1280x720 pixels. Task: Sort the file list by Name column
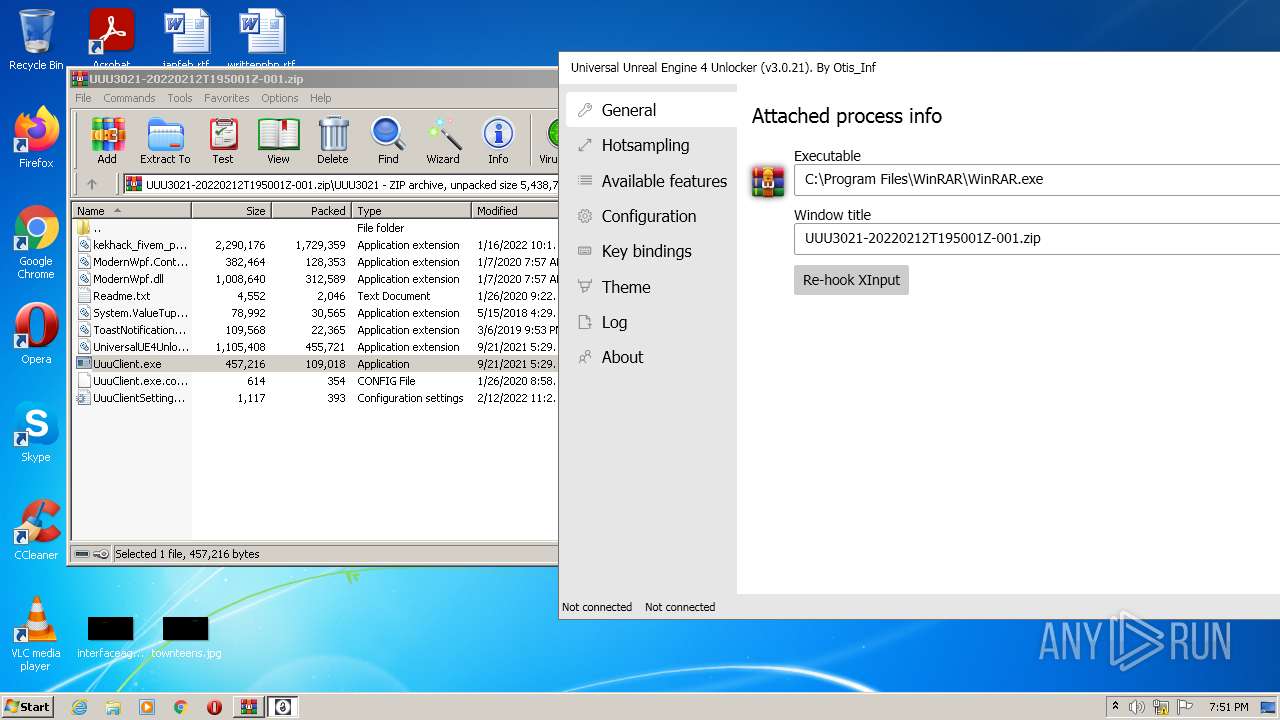click(x=131, y=210)
